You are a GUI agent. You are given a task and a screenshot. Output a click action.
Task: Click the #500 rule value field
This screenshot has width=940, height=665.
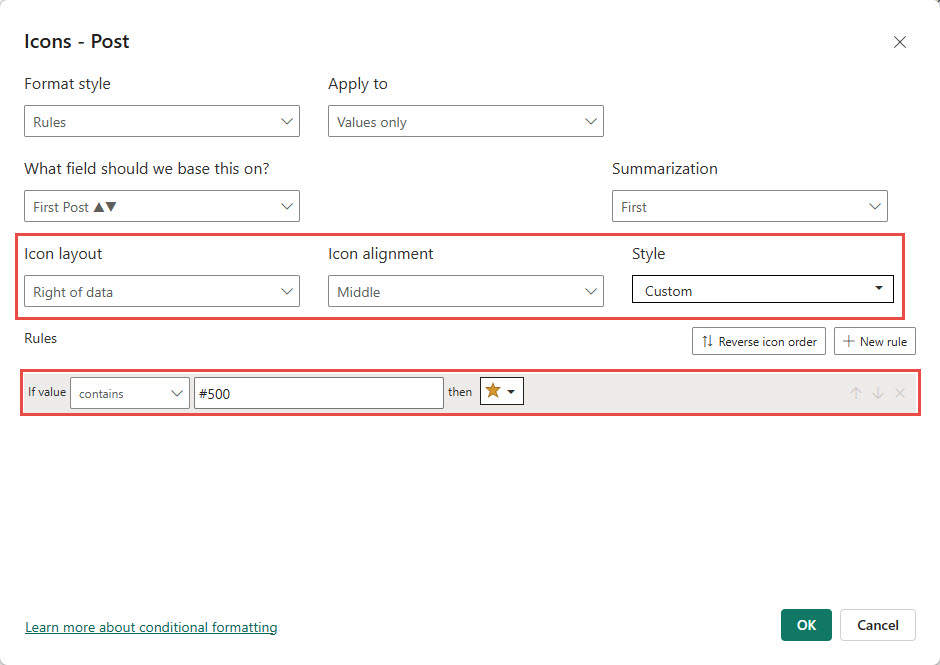(318, 393)
